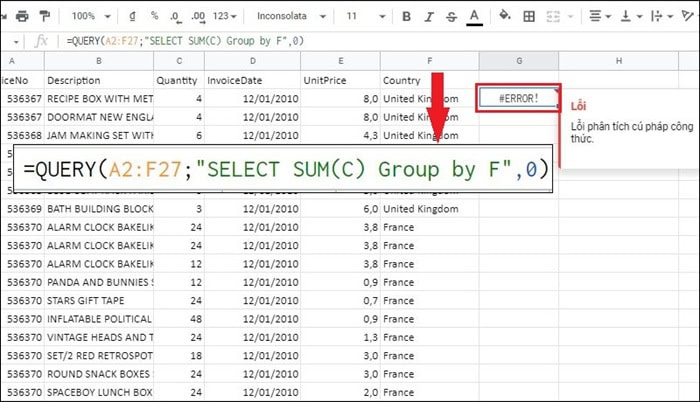The height and width of the screenshot is (402, 700).
Task: Toggle bold formatting
Action: (407, 16)
